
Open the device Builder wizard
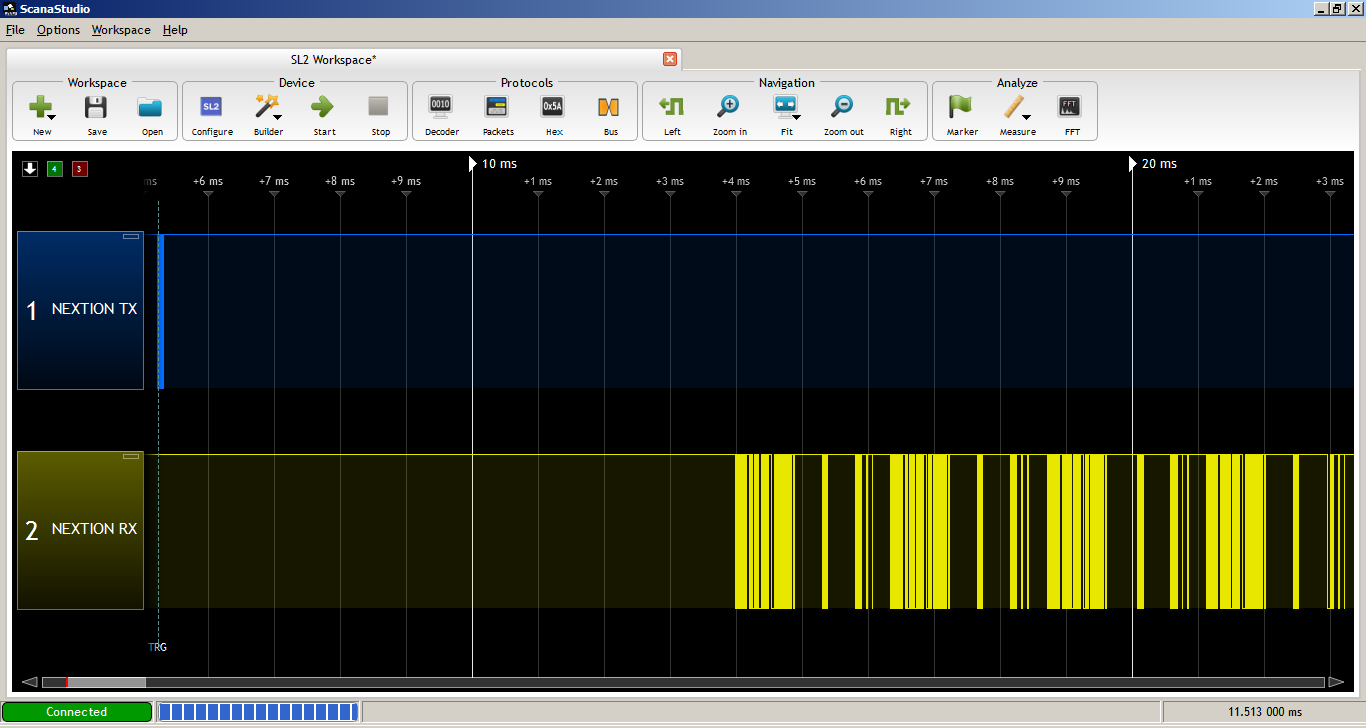[267, 105]
